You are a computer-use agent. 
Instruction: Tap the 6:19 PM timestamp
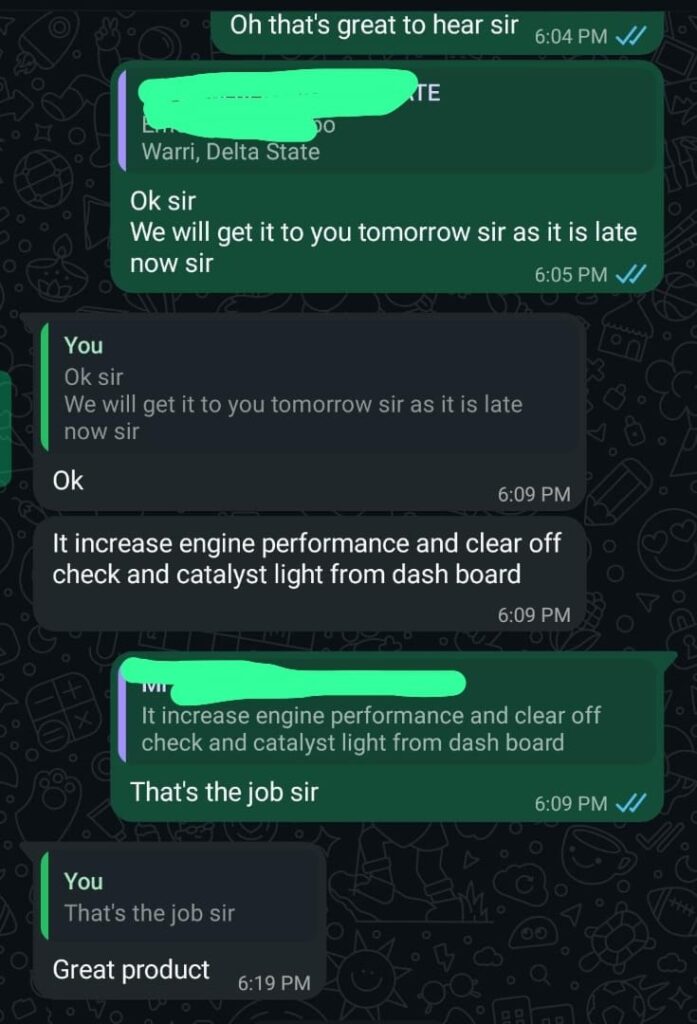point(274,983)
